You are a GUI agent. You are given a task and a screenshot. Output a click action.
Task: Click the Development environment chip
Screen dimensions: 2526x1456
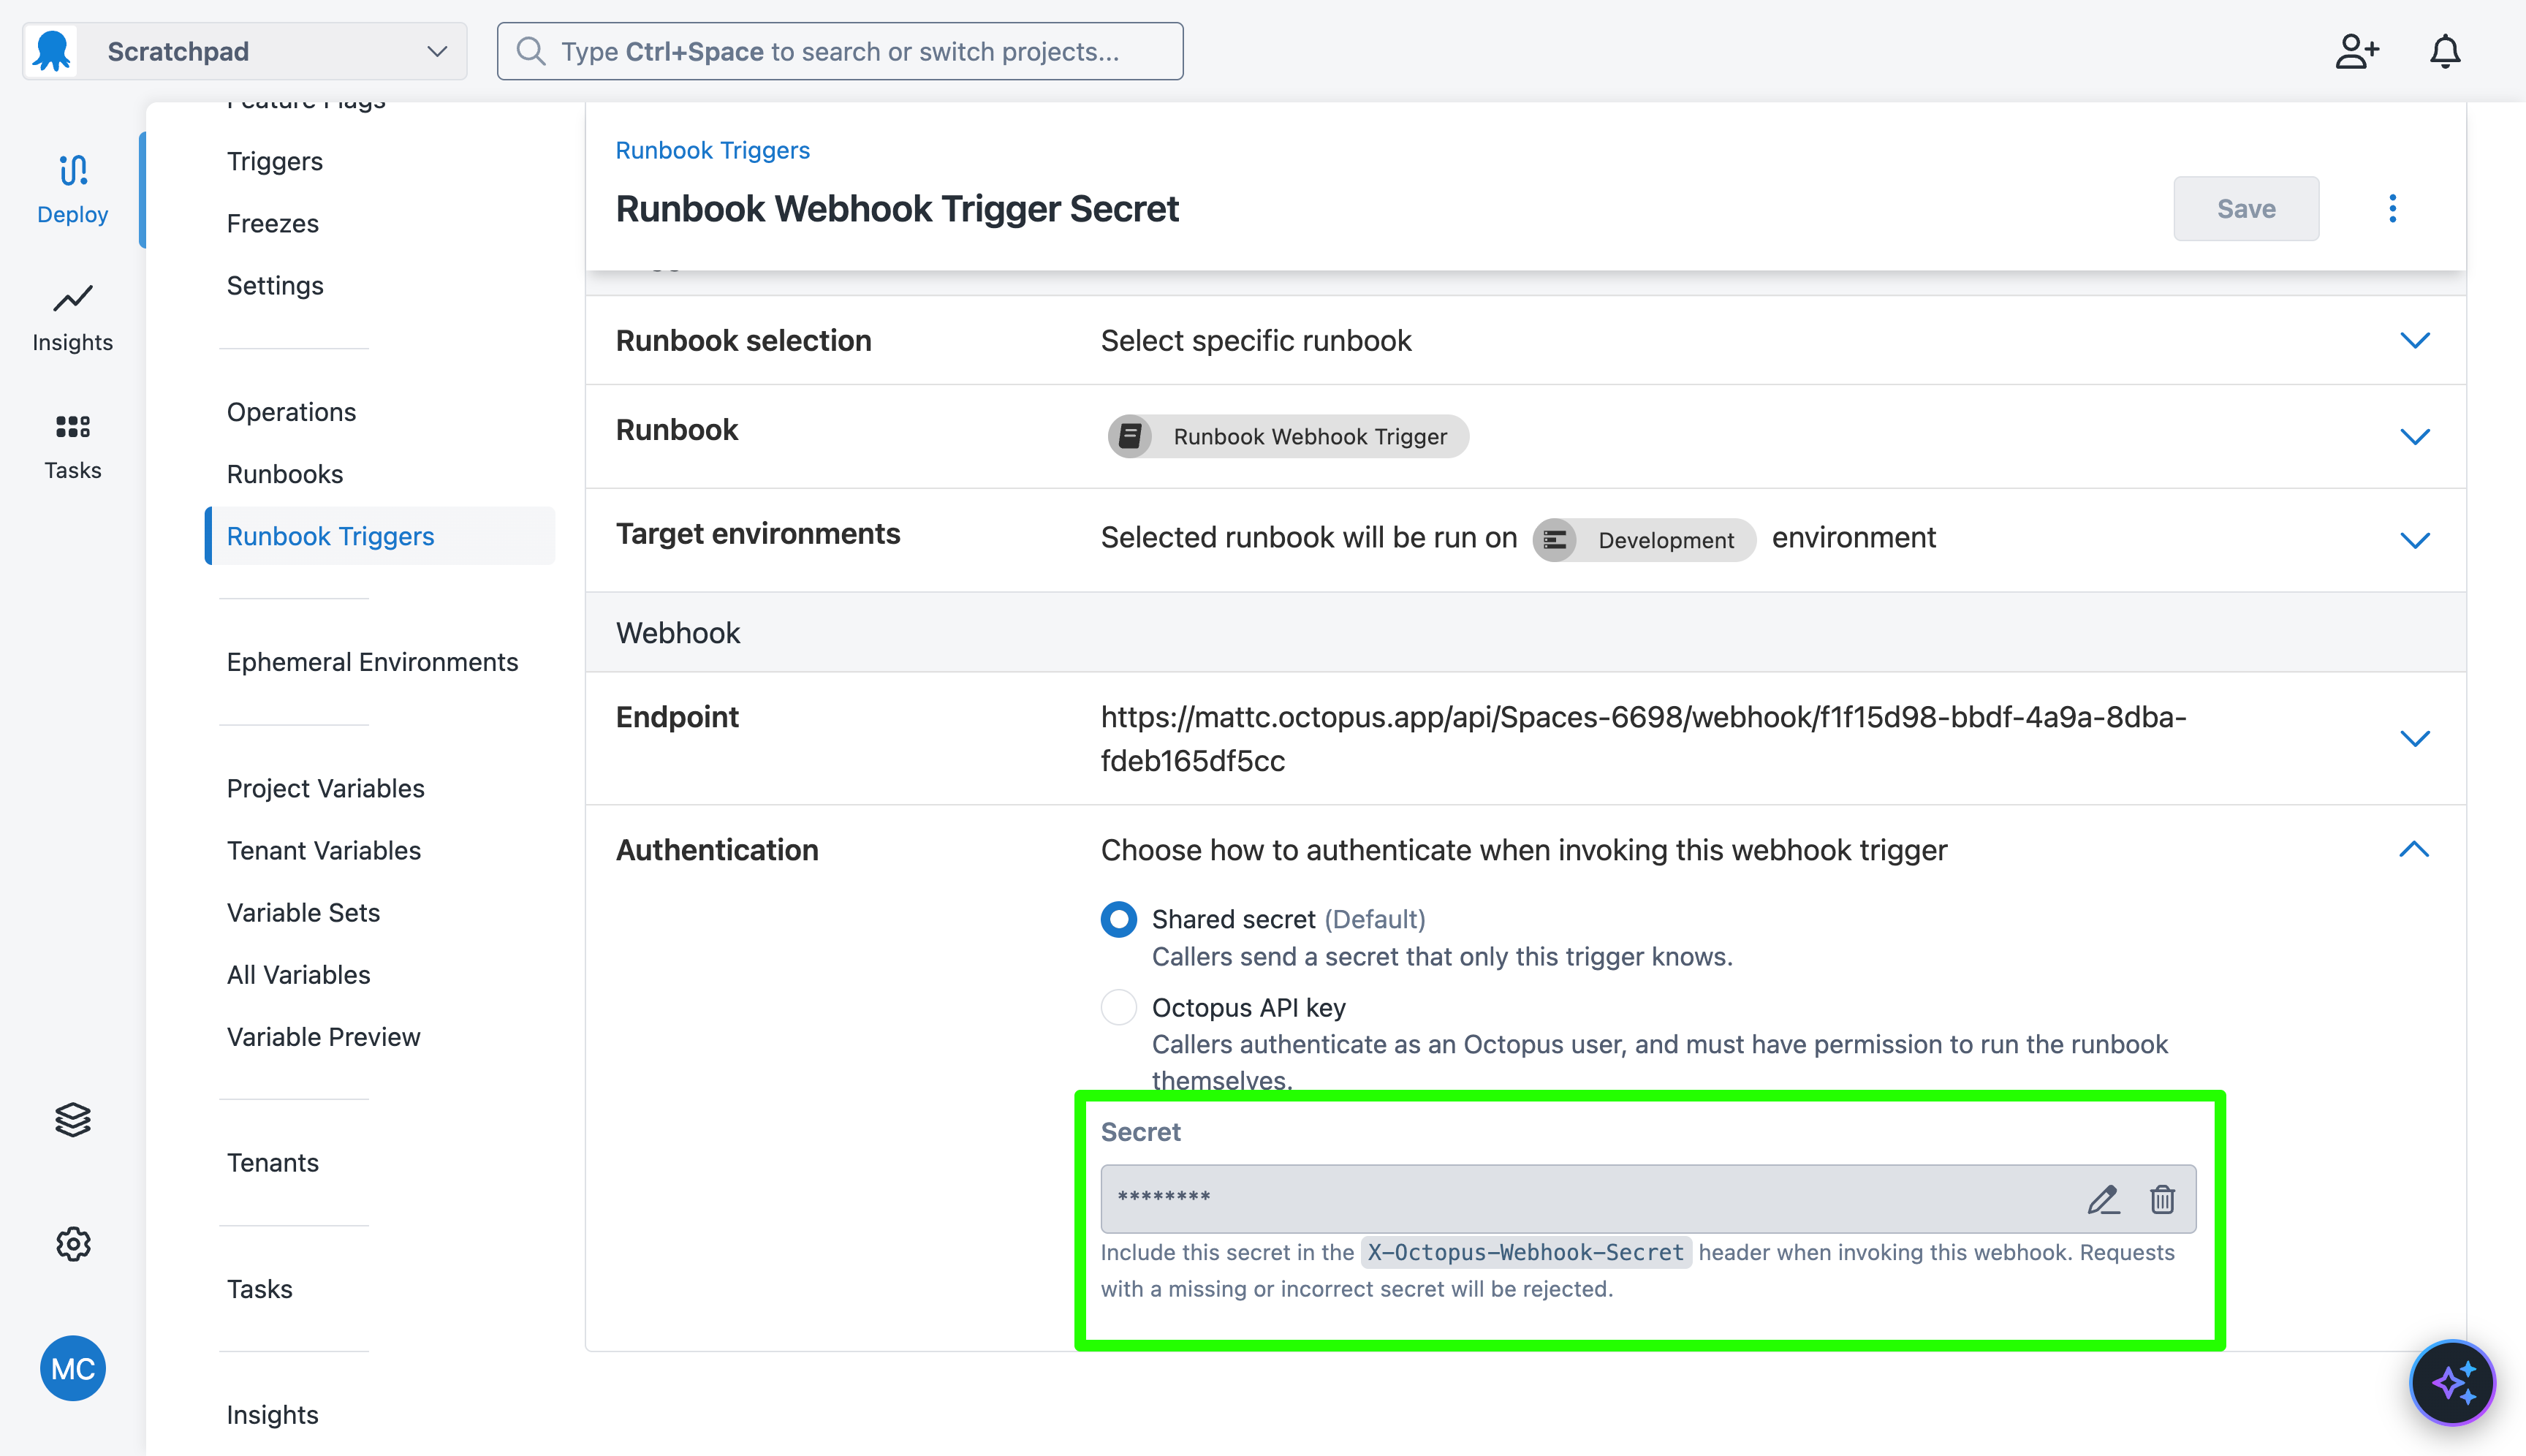1644,540
